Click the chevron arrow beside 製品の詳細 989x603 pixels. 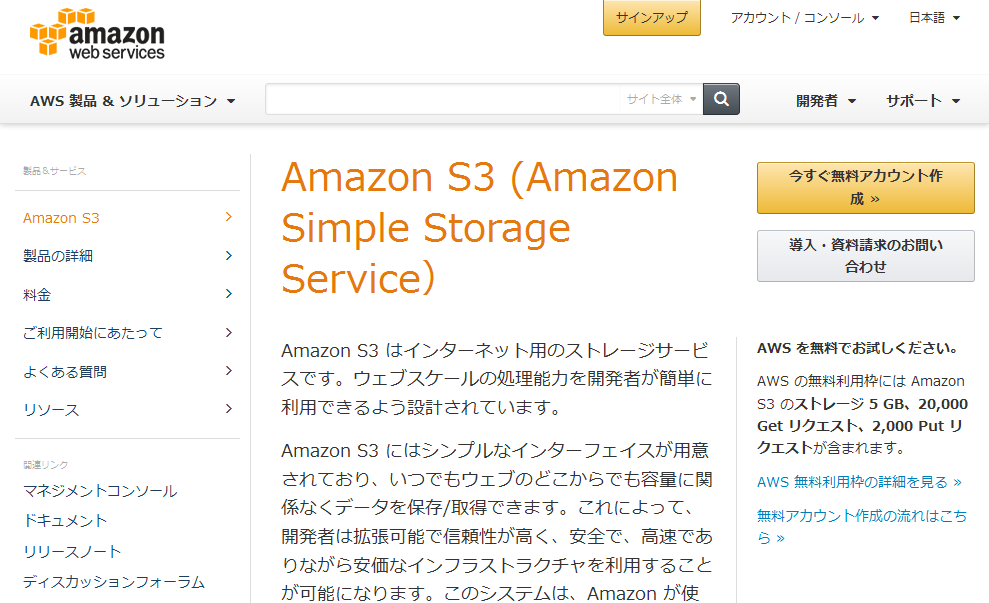point(229,255)
